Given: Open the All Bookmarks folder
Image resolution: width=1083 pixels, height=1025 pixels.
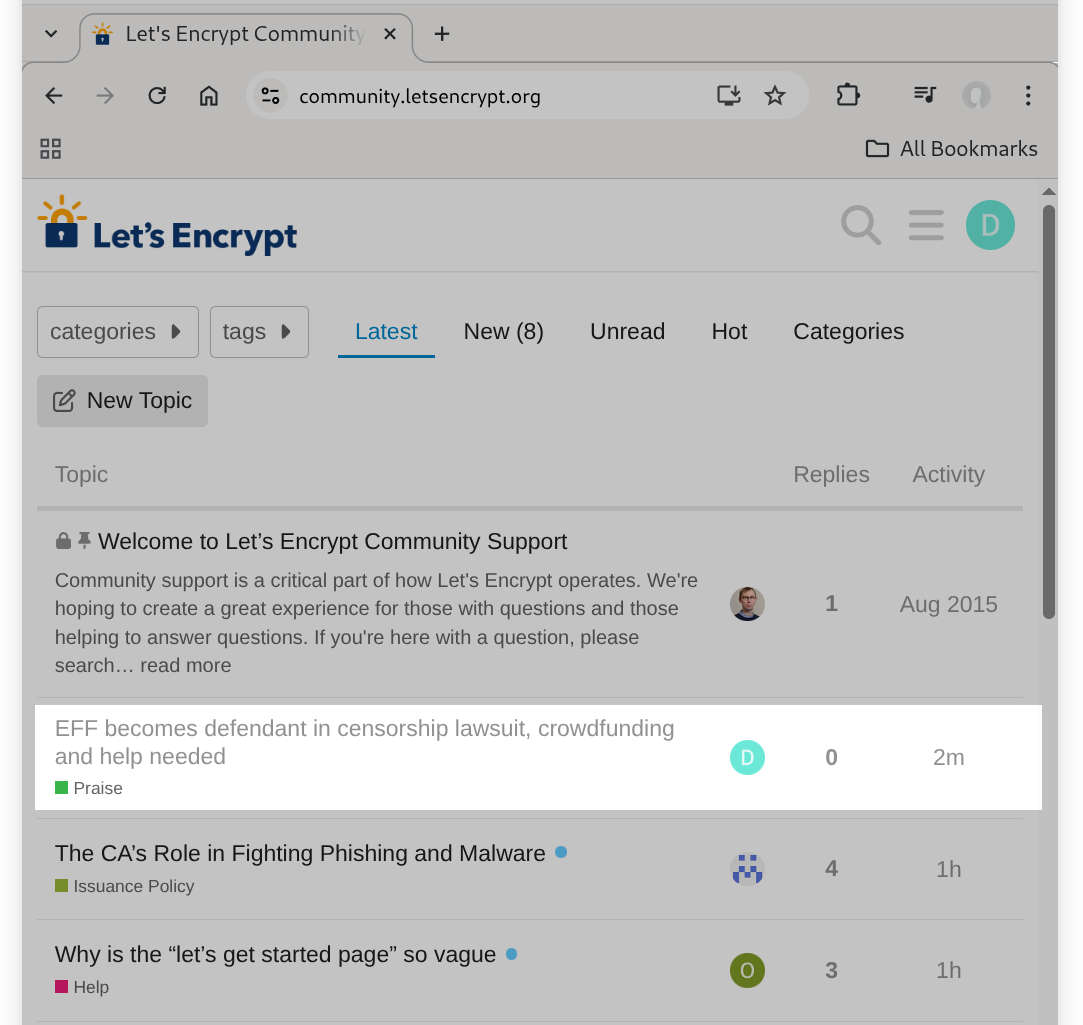Looking at the screenshot, I should click(x=950, y=148).
